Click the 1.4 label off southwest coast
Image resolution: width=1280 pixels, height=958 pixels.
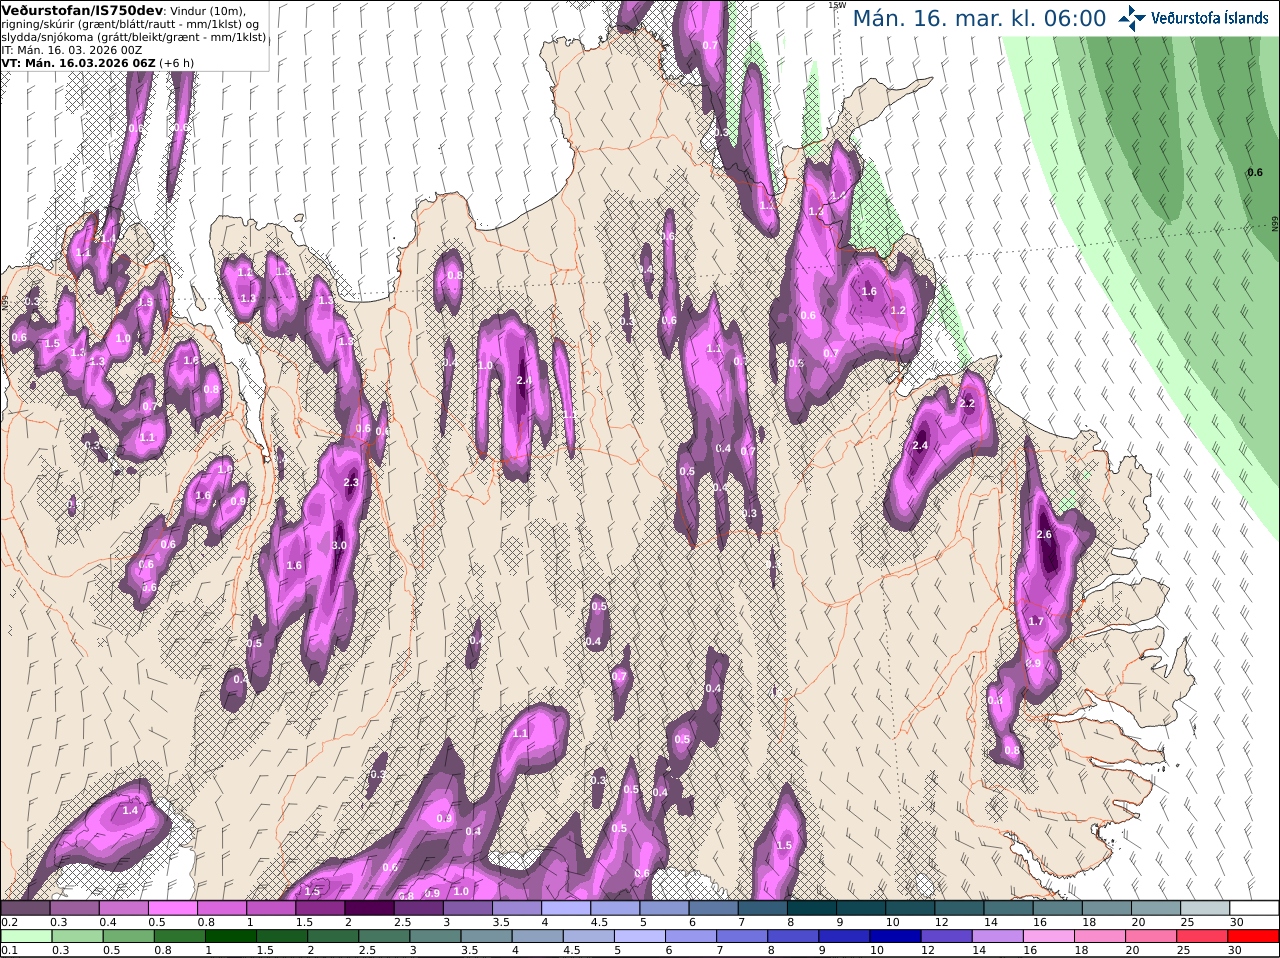pyautogui.click(x=130, y=810)
